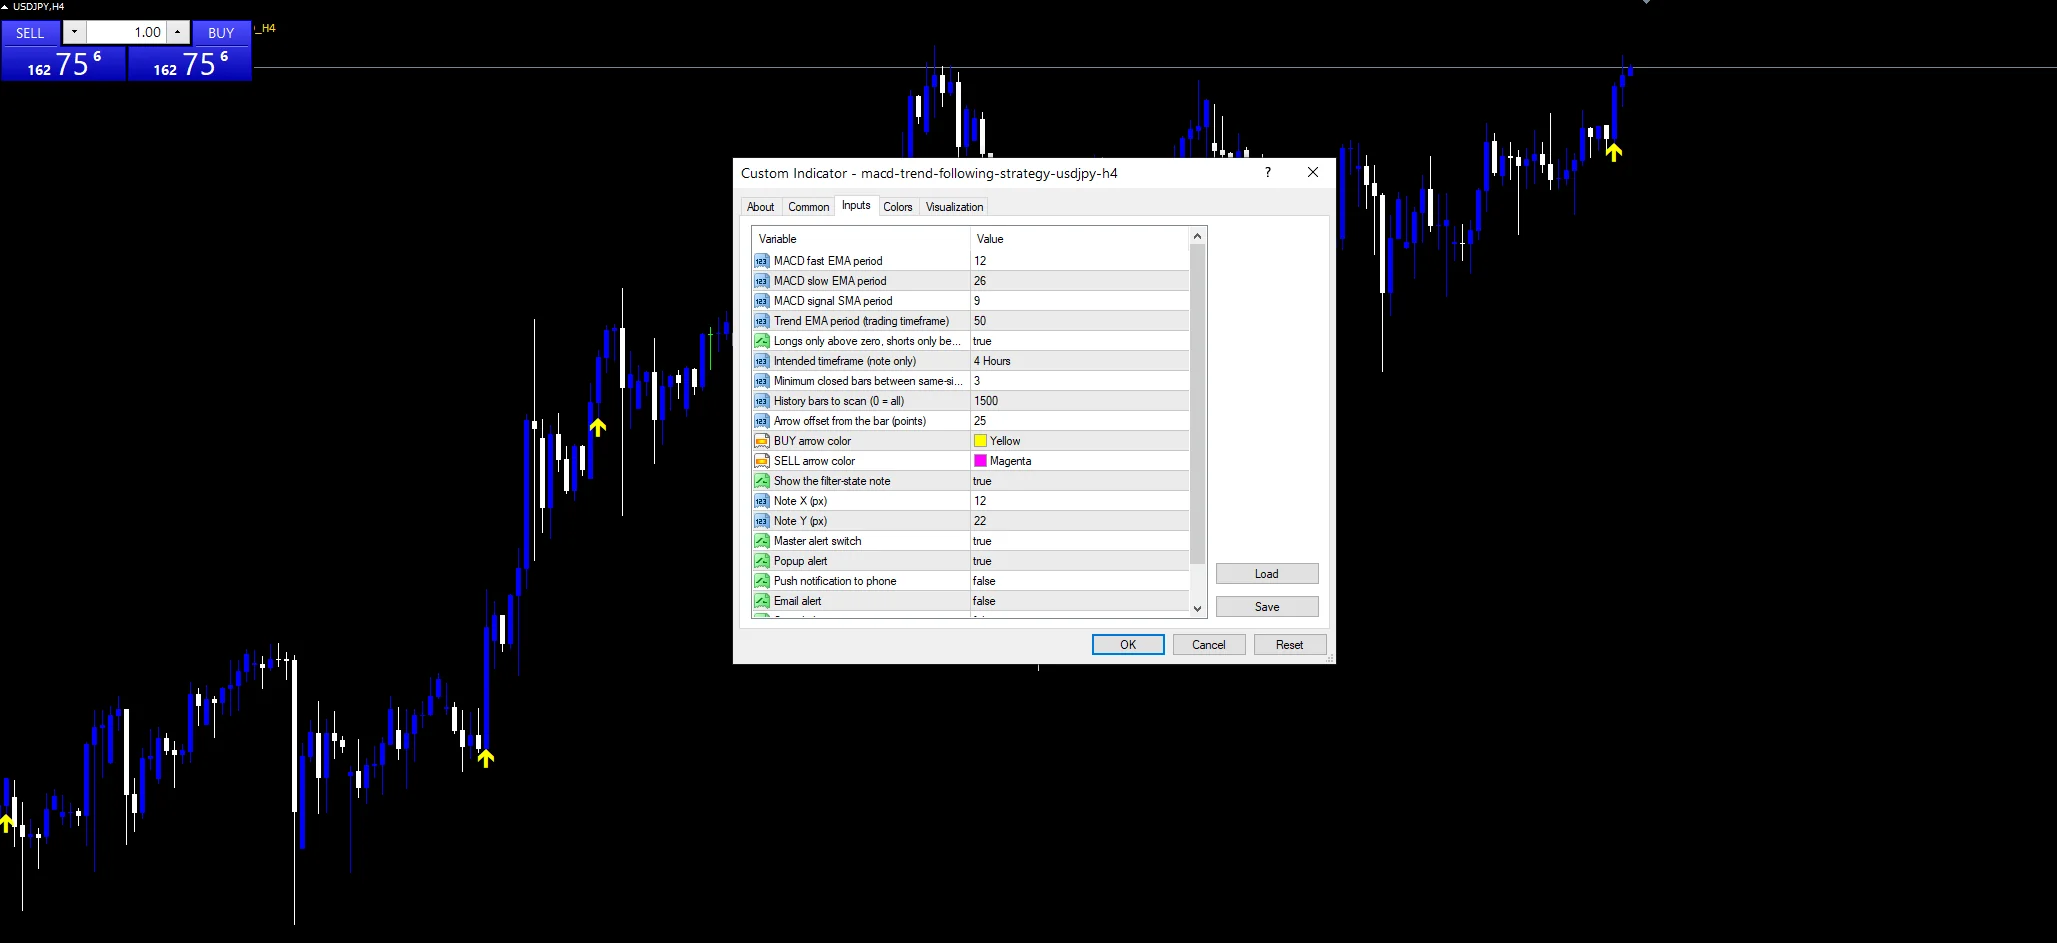This screenshot has height=943, width=2057.
Task: Click the icon beside Master alert switch
Action: (762, 541)
